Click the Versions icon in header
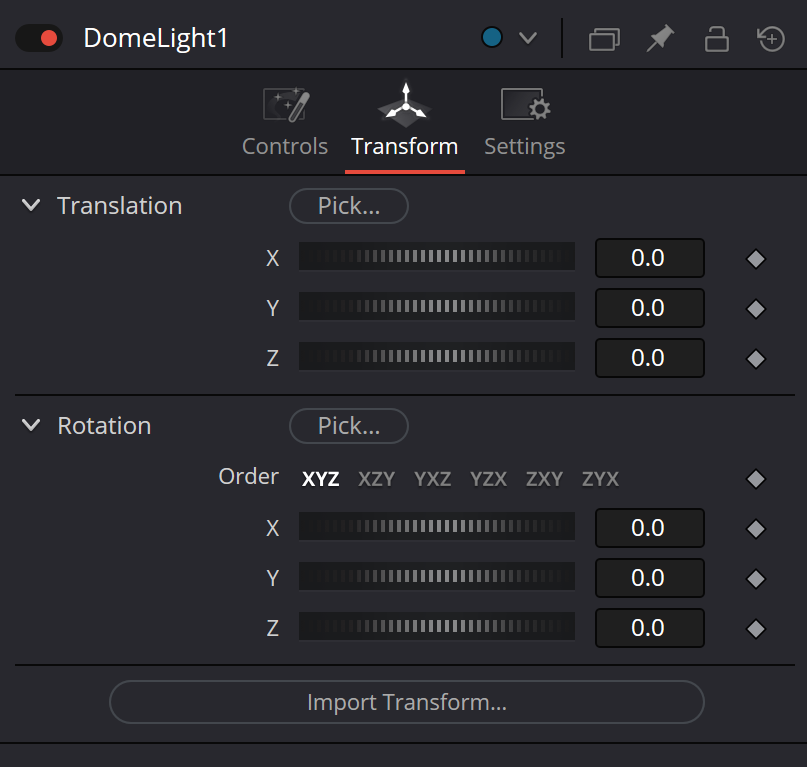 (x=604, y=39)
